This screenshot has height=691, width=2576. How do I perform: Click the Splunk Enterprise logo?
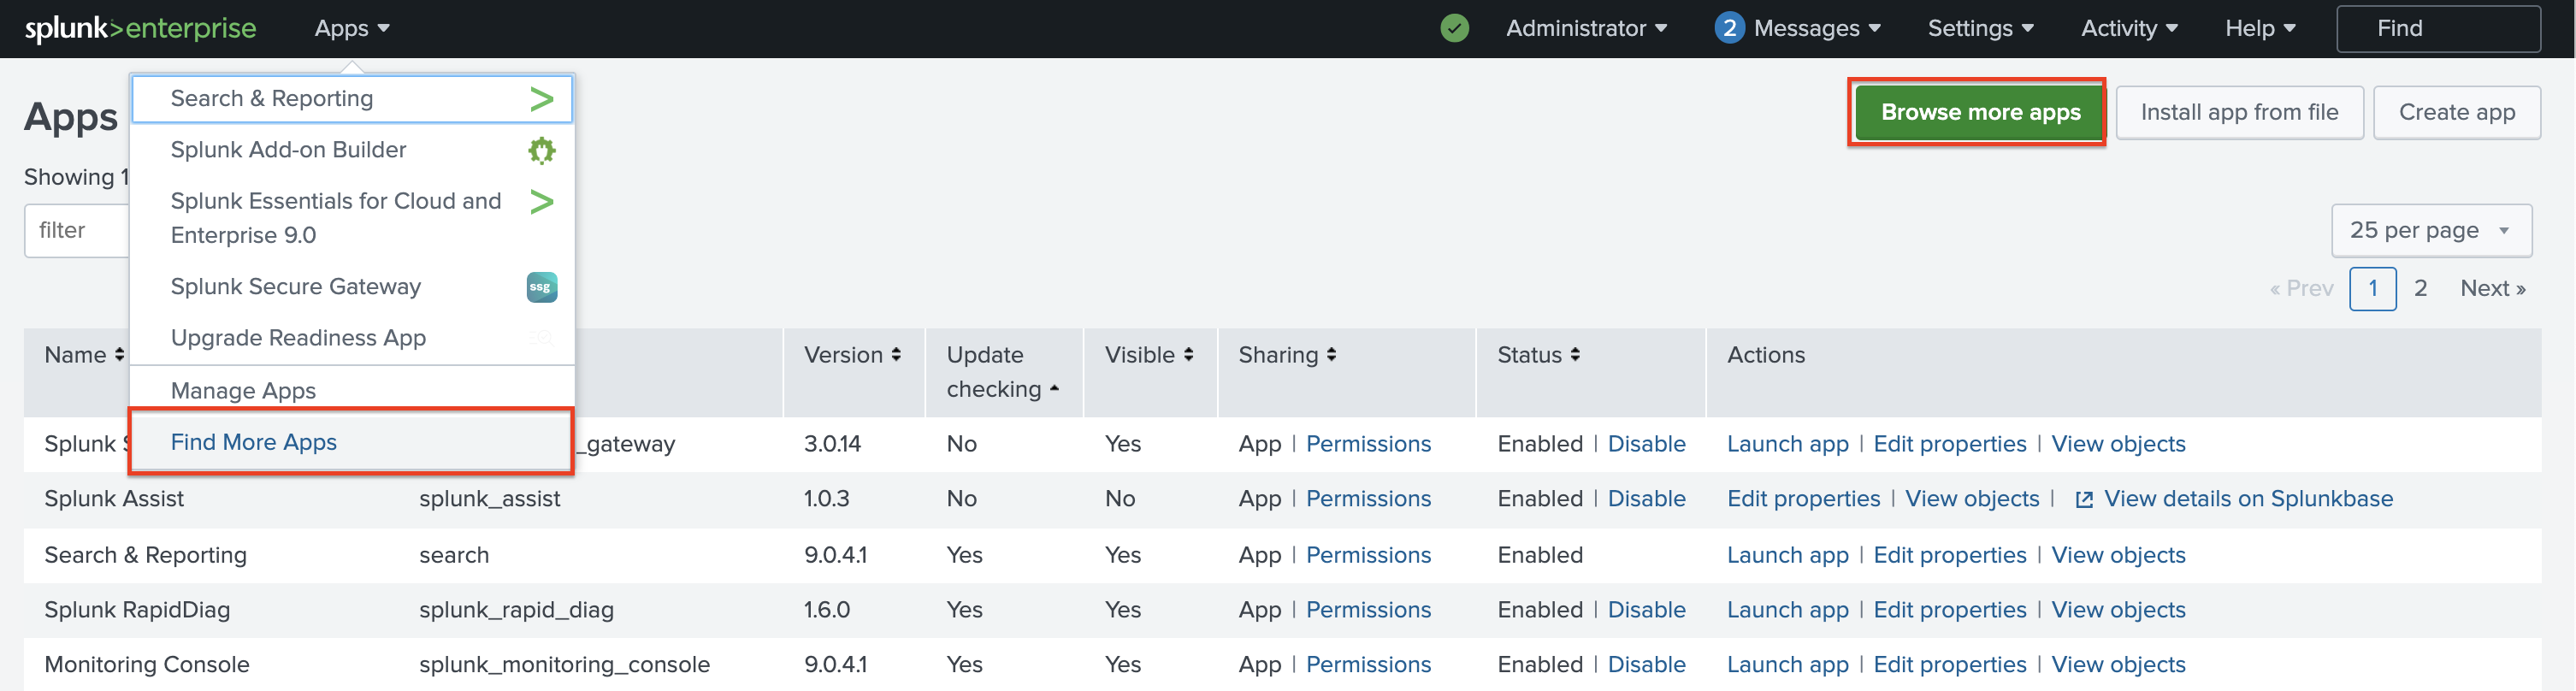click(140, 28)
